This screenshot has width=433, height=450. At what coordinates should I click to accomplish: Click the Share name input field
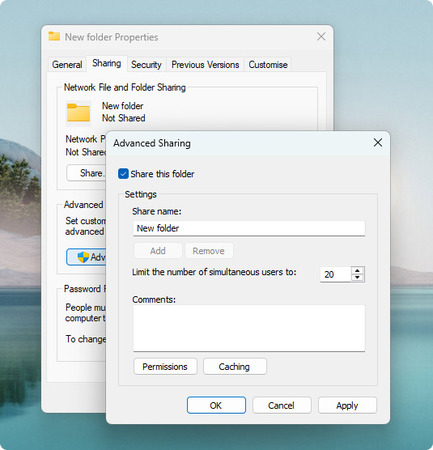(249, 228)
